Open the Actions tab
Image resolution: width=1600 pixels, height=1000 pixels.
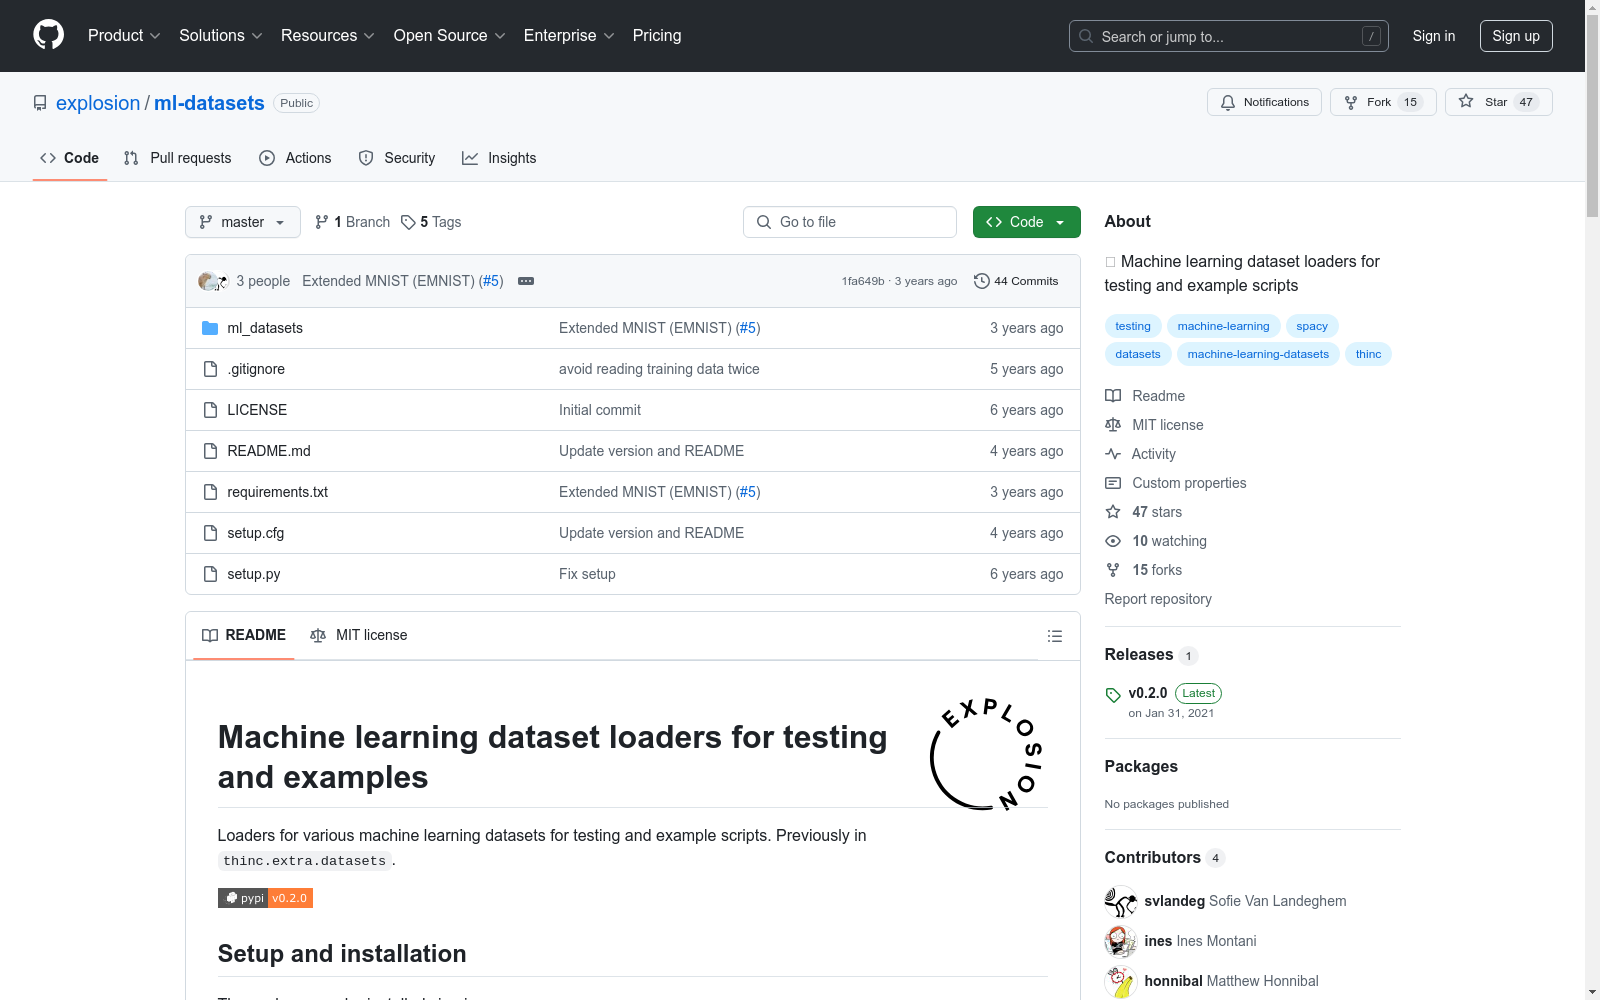pos(295,158)
